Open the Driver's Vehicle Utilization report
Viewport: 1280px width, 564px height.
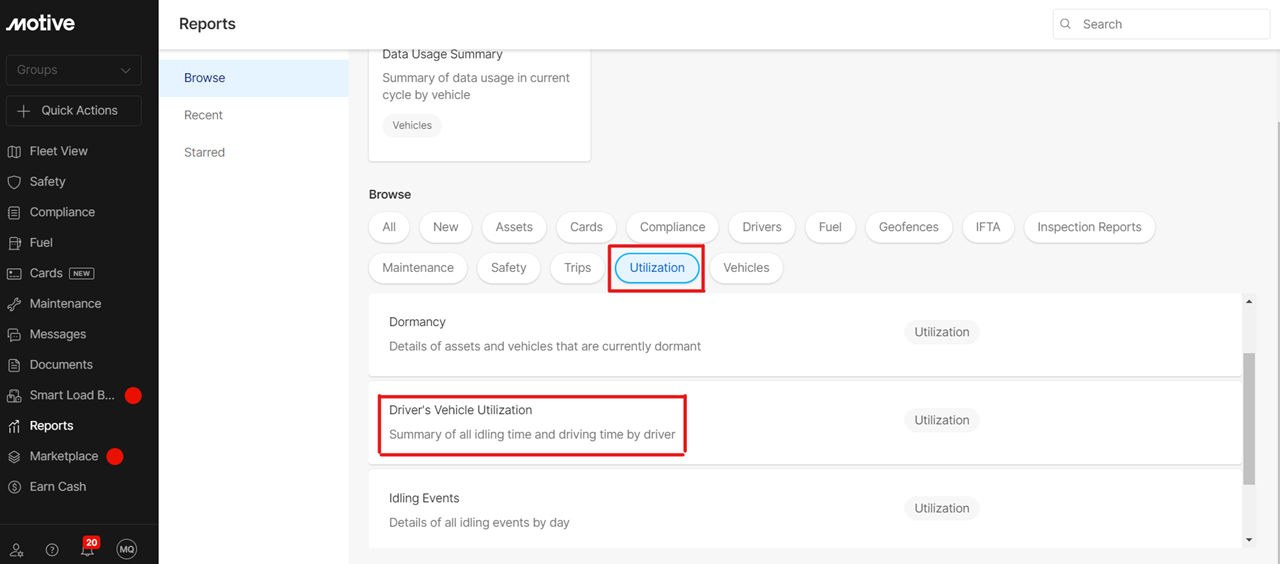[805, 422]
